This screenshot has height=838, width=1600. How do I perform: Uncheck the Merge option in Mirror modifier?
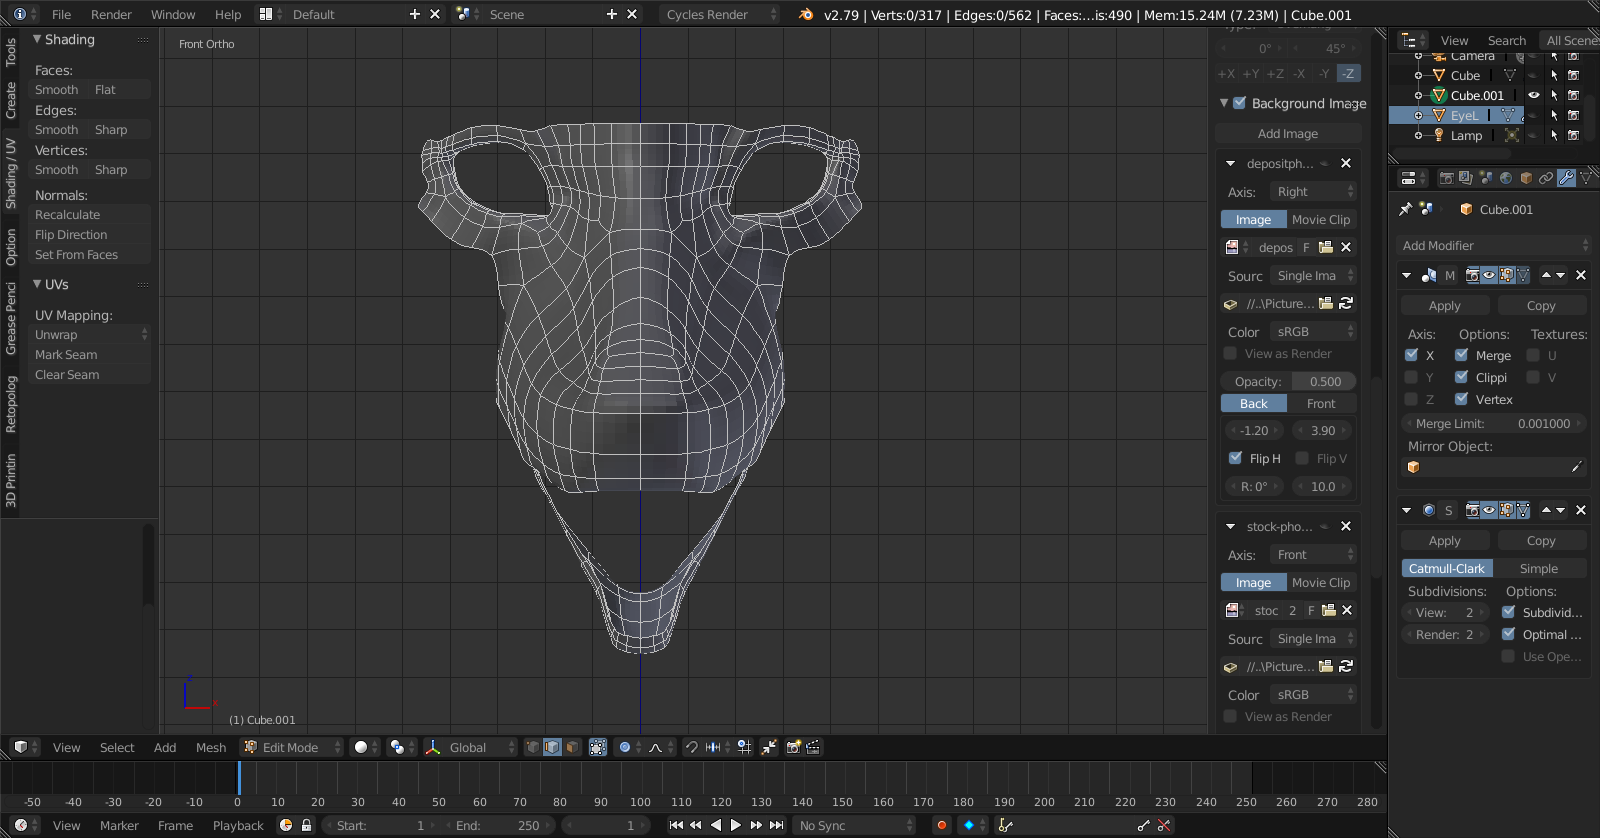[1461, 355]
